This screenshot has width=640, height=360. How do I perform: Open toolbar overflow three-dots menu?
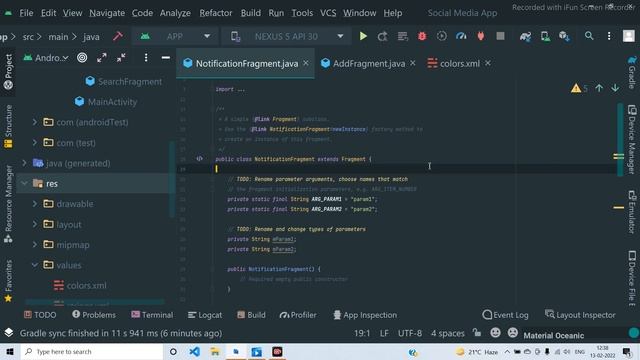(609, 36)
